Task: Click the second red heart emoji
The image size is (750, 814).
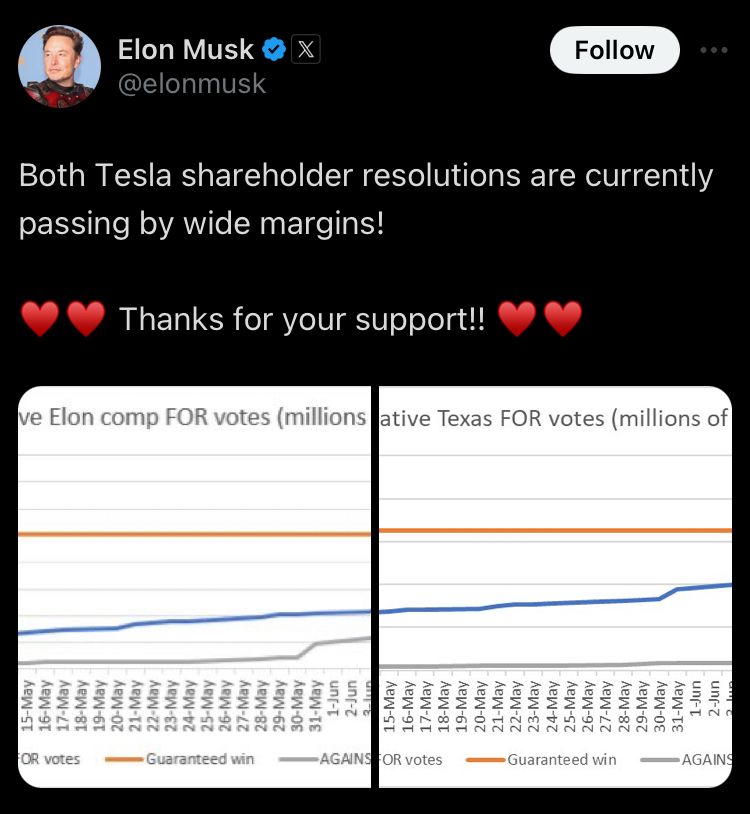Action: click(x=86, y=319)
